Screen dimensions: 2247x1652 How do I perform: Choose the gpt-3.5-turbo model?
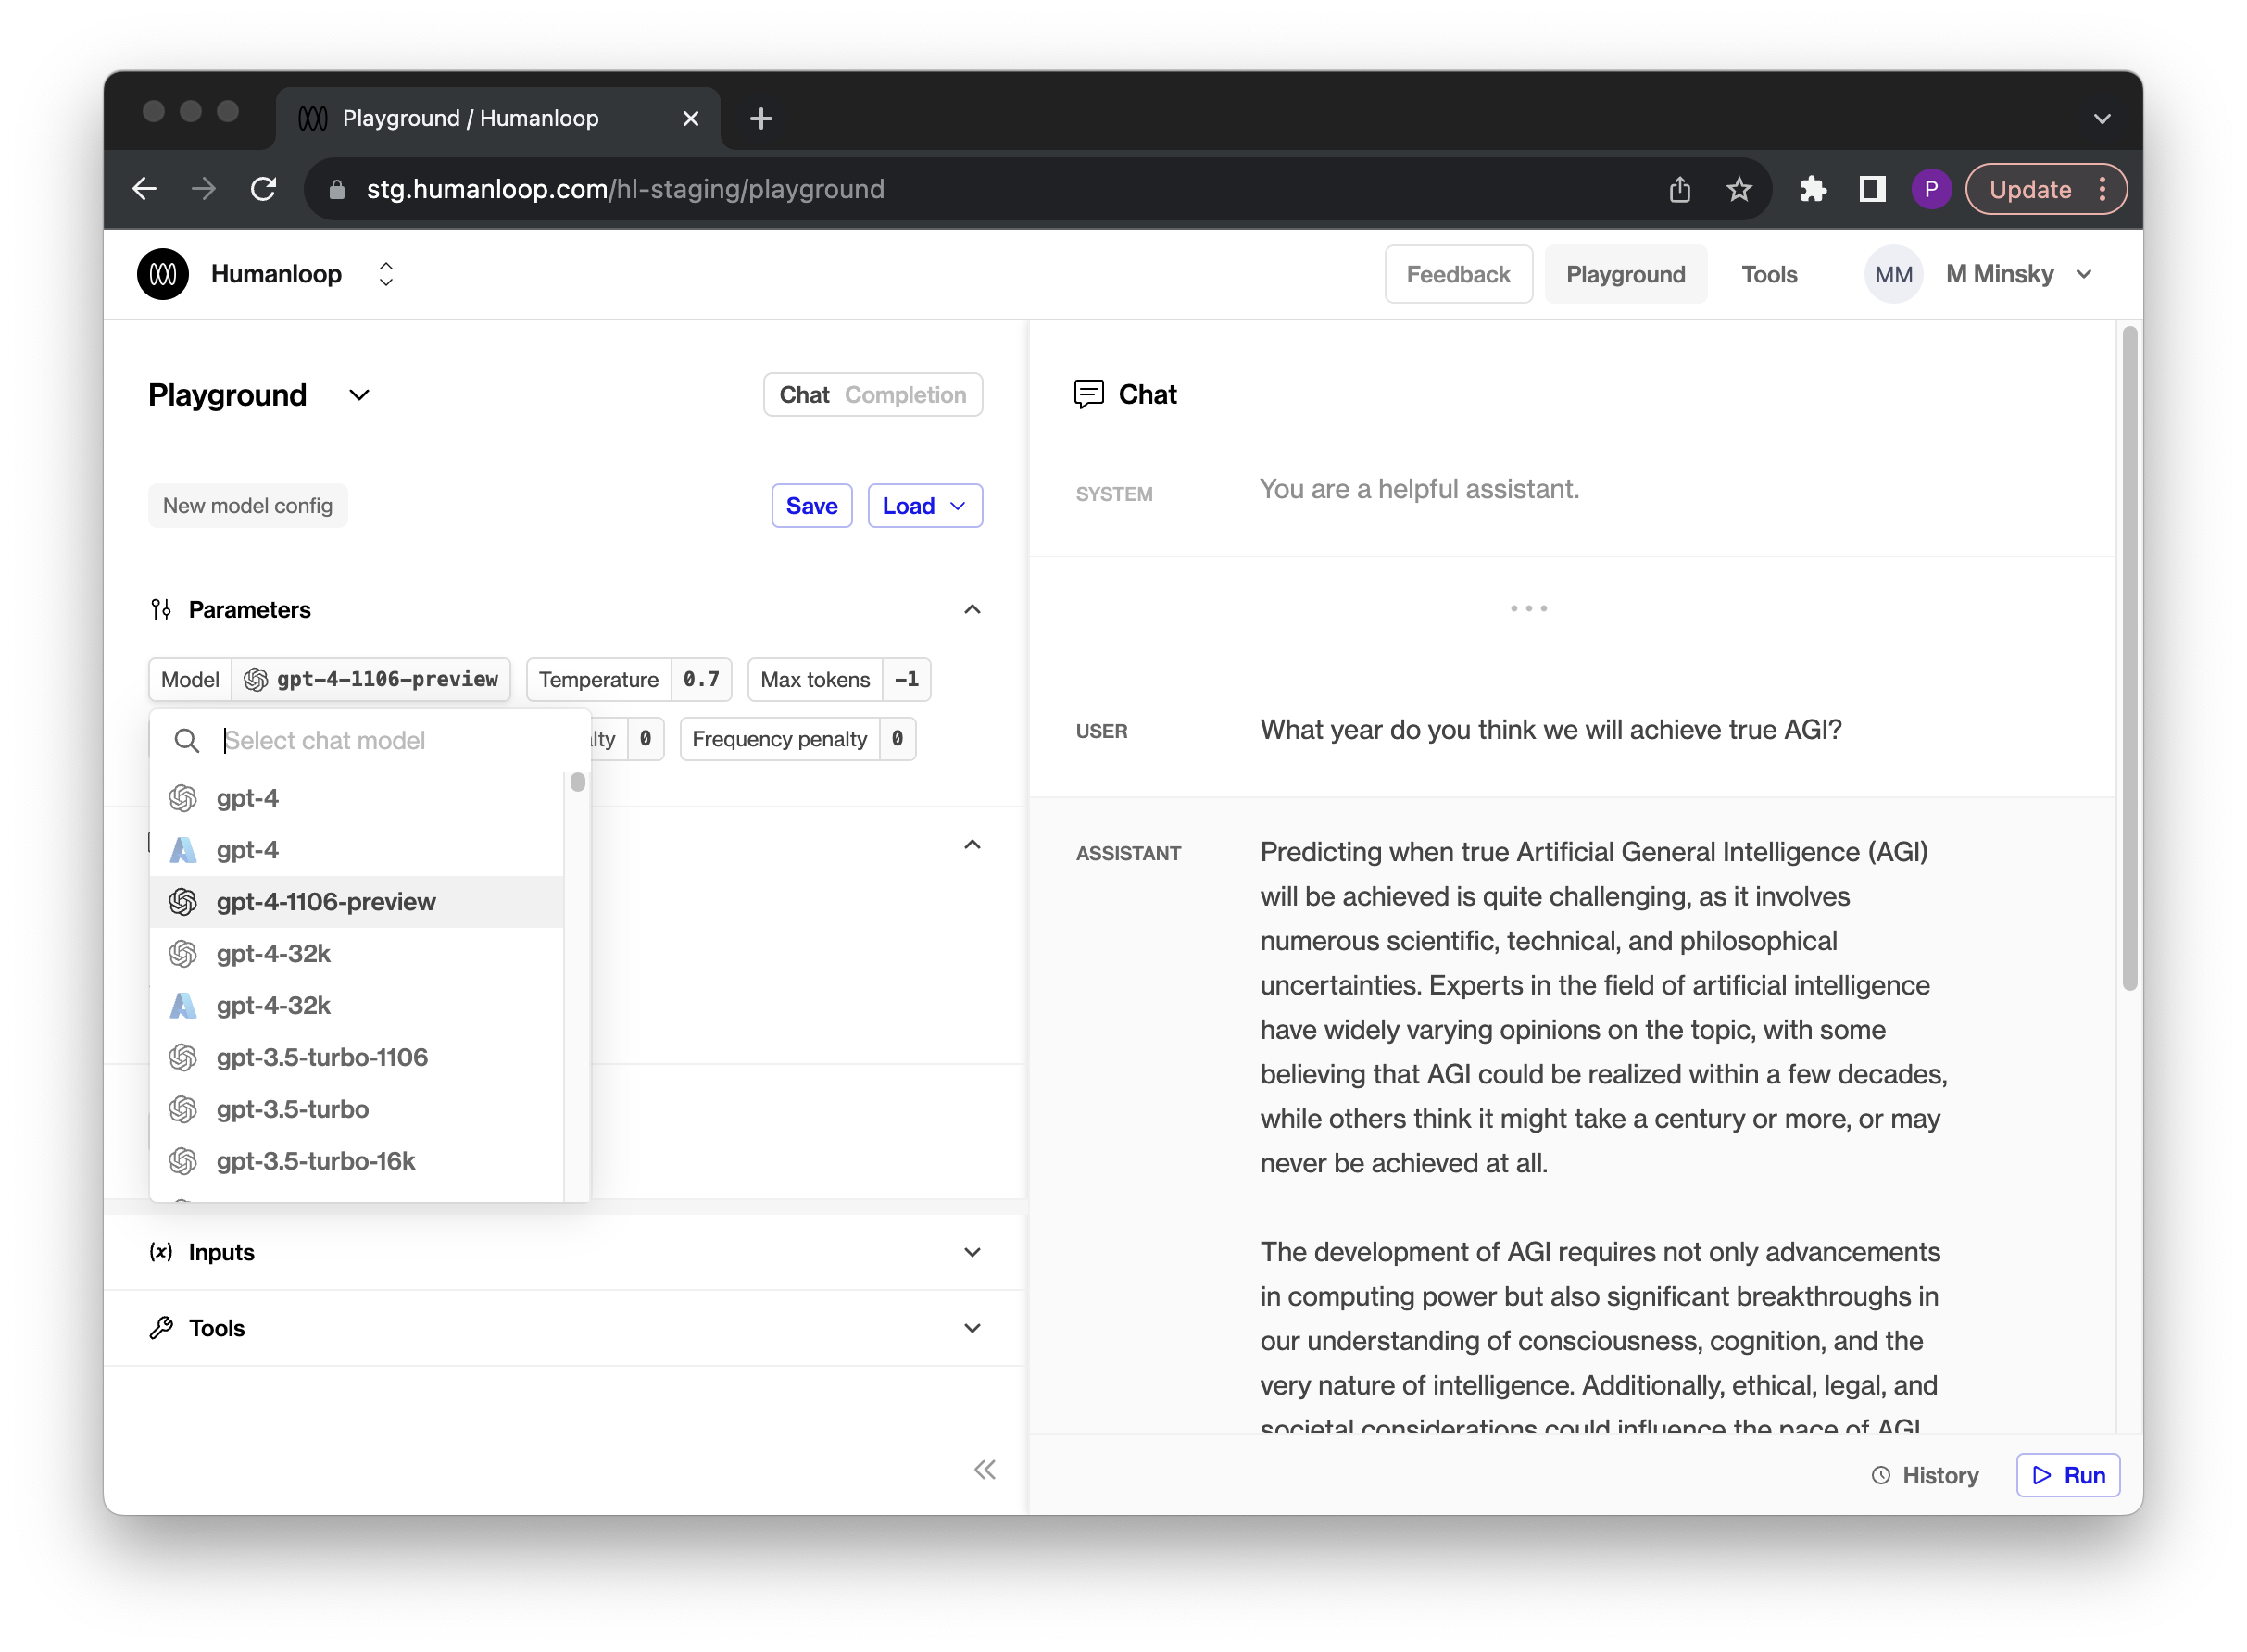coord(357,1109)
